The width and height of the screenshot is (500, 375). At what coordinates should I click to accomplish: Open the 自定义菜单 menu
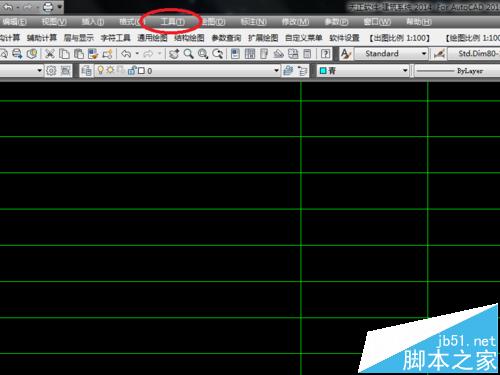point(304,38)
